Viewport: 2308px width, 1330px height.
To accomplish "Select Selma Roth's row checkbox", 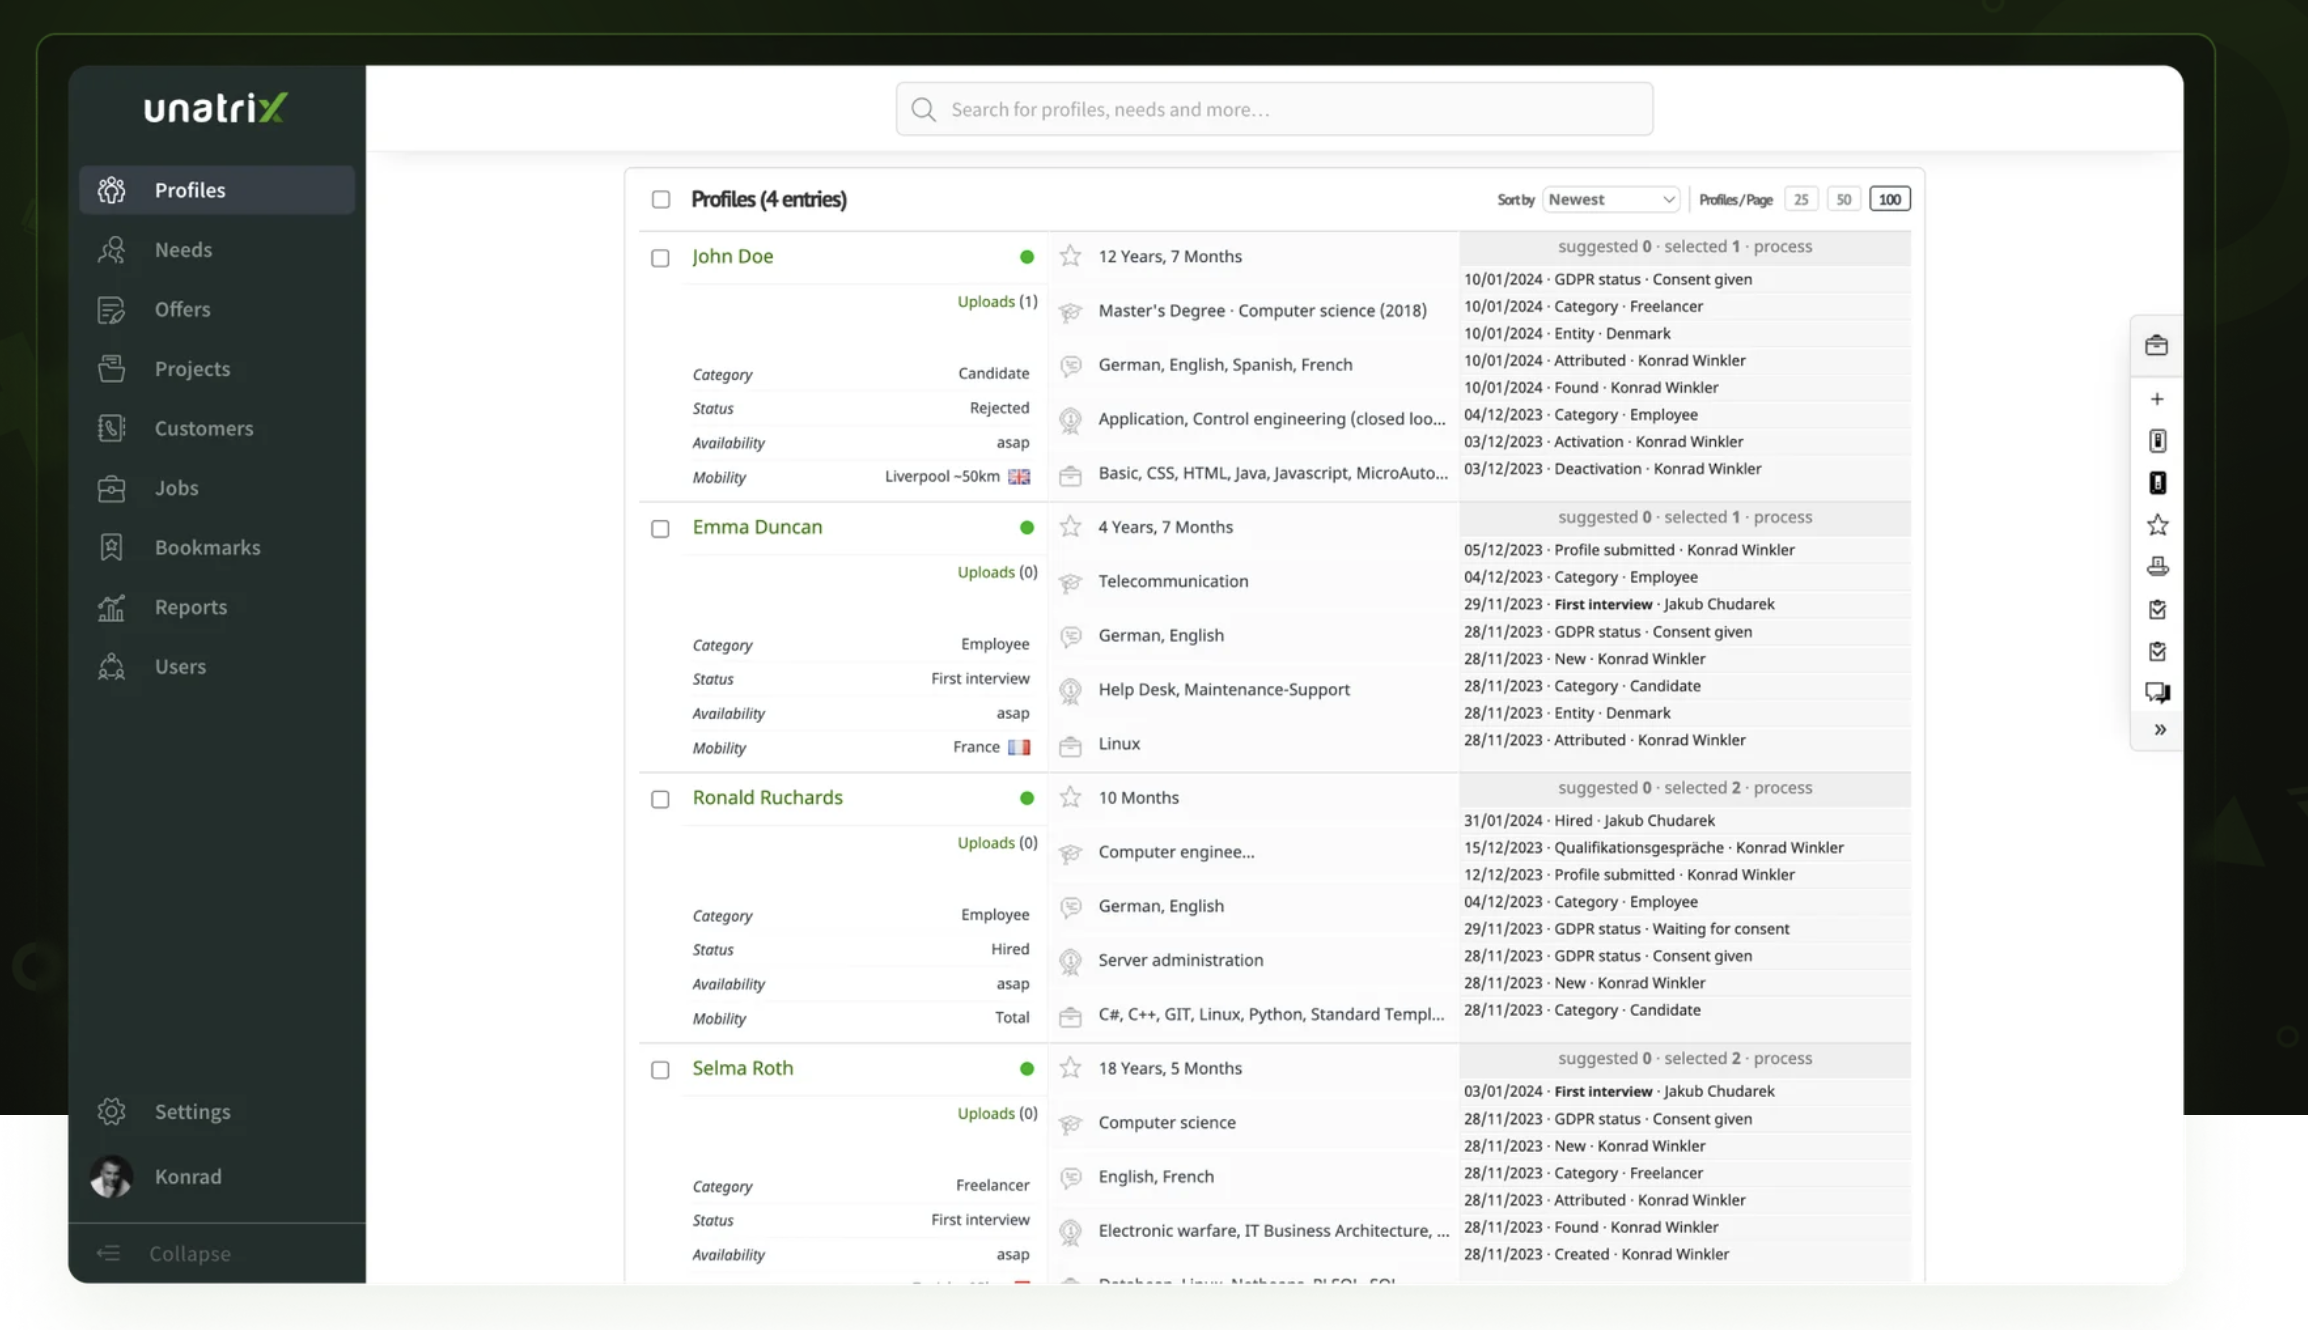I will pyautogui.click(x=660, y=1069).
